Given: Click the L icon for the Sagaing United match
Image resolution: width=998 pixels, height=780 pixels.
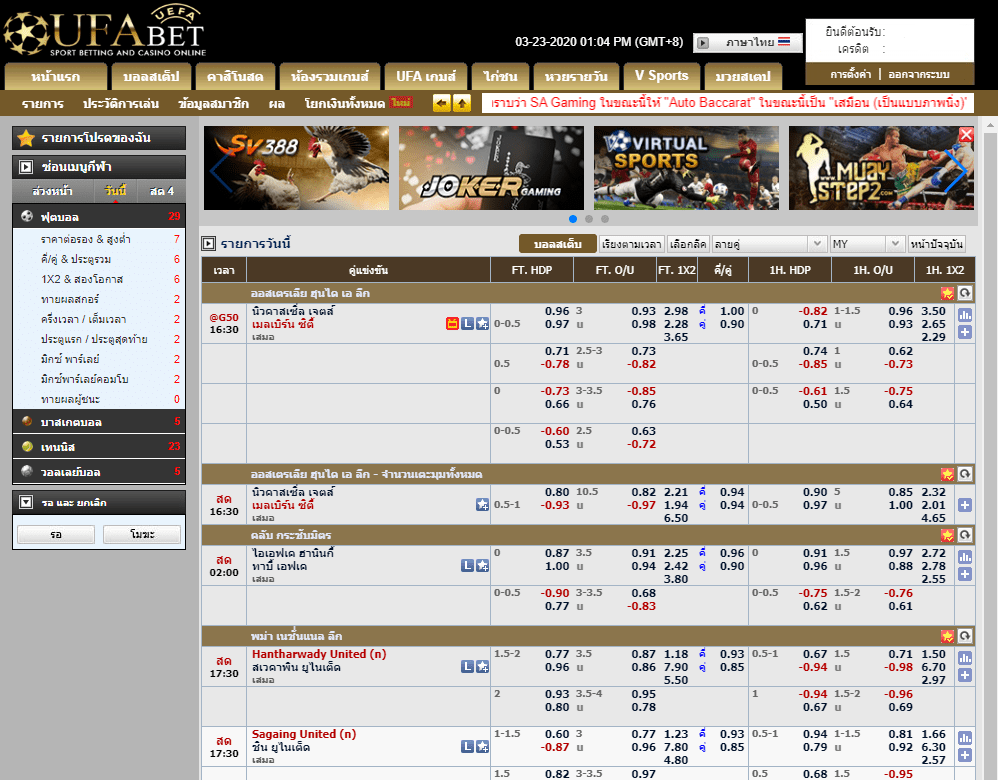Looking at the screenshot, I should click(467, 746).
